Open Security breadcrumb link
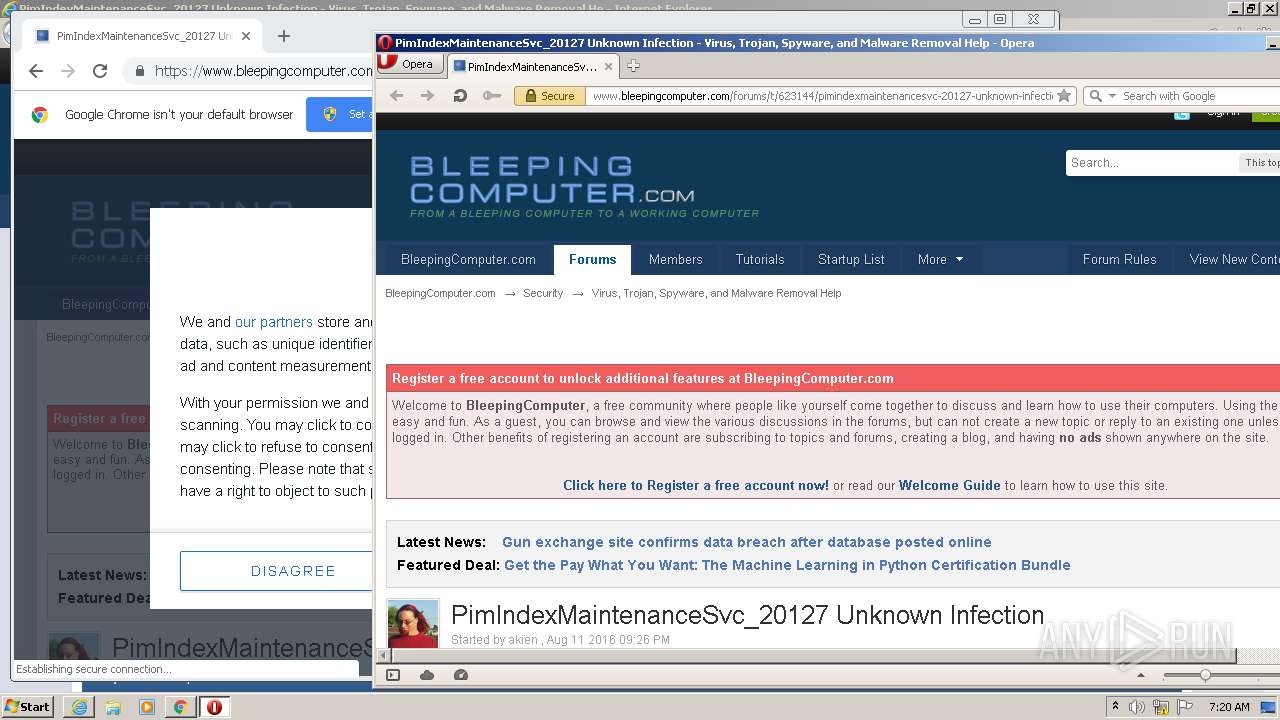The image size is (1280, 720). pyautogui.click(x=543, y=293)
